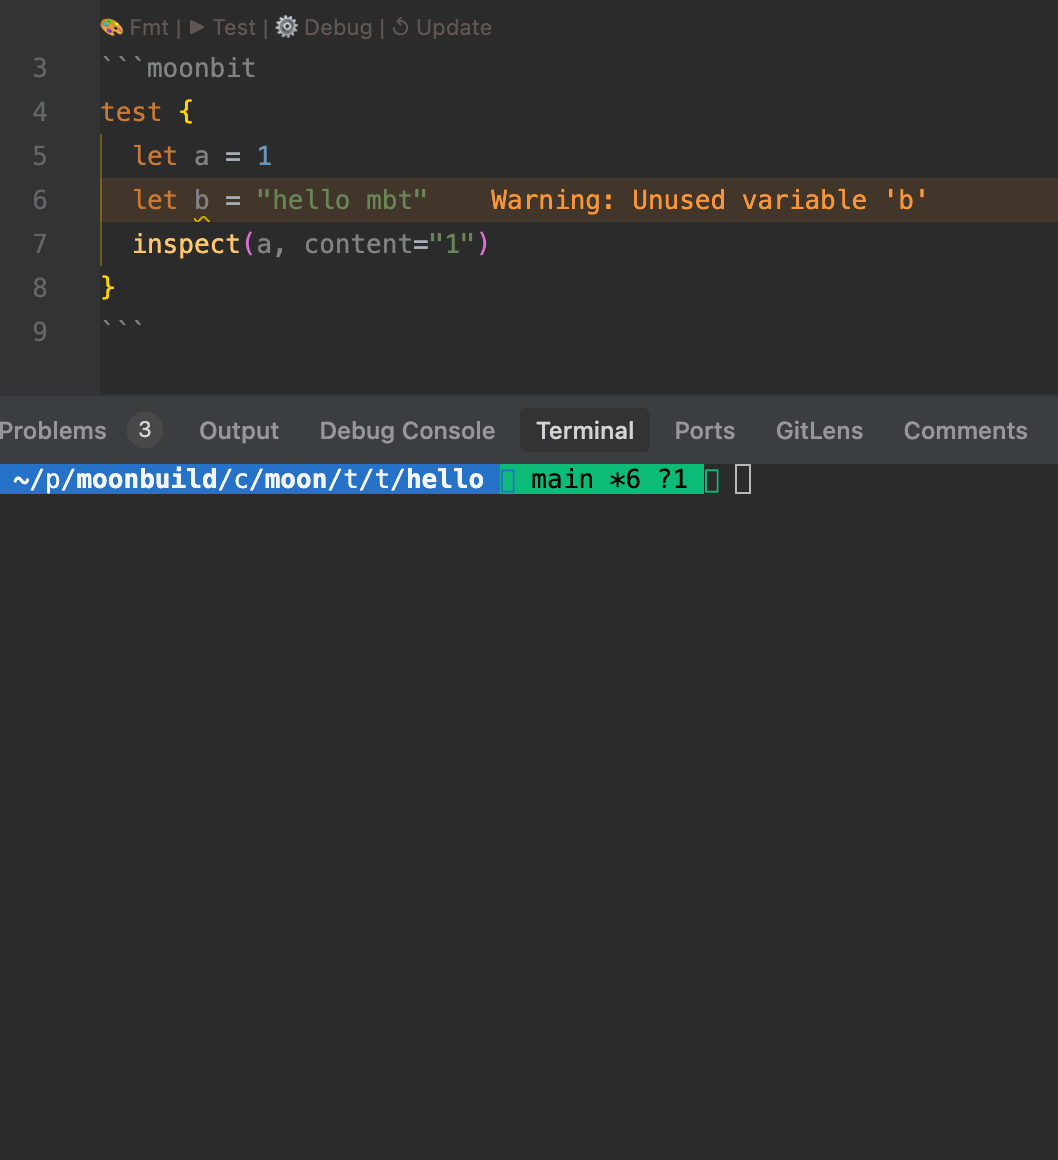Click the Update code lens refresh action
Viewport: 1058px width, 1160px height.
click(442, 27)
